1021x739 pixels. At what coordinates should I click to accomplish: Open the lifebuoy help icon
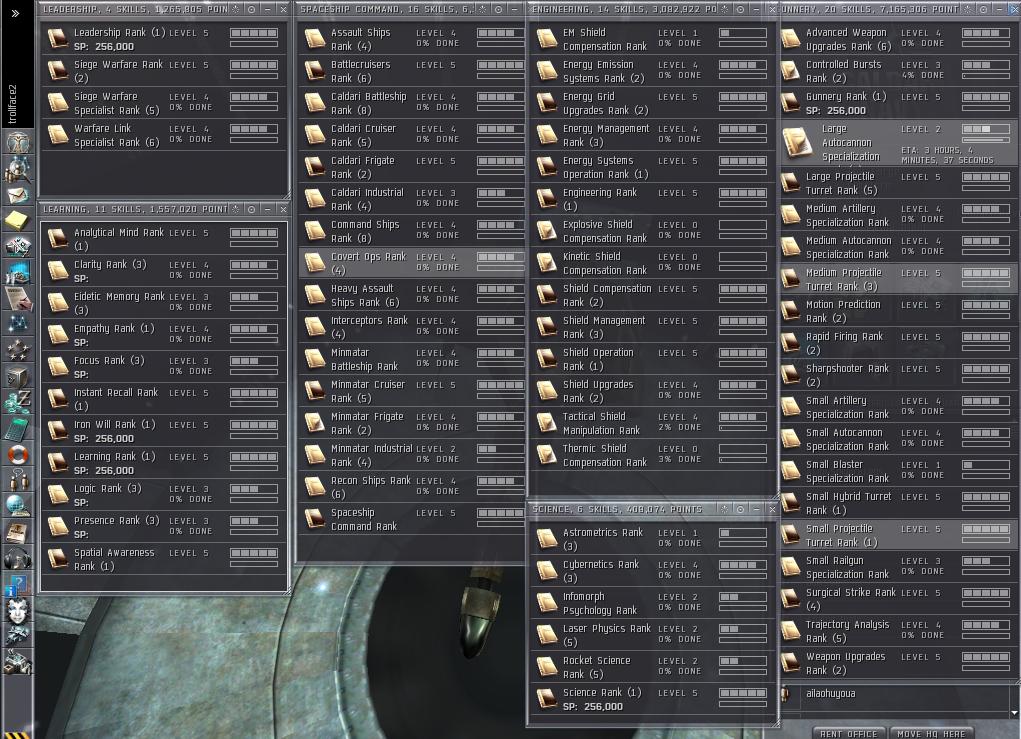click(18, 454)
